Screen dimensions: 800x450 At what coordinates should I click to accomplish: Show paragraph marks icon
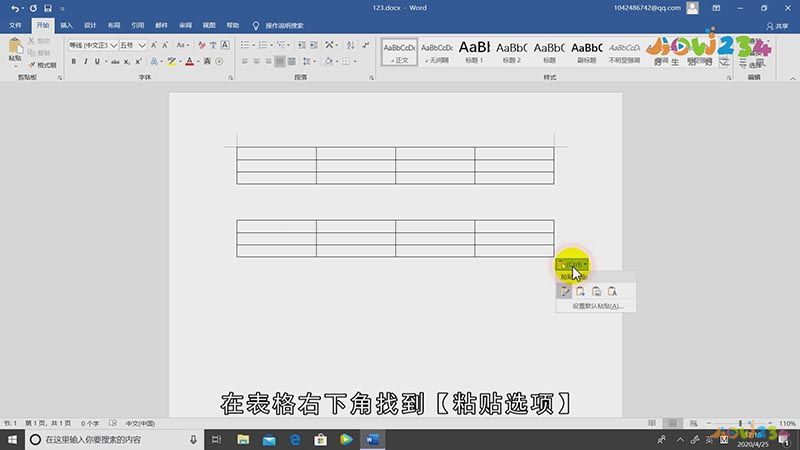coord(365,45)
